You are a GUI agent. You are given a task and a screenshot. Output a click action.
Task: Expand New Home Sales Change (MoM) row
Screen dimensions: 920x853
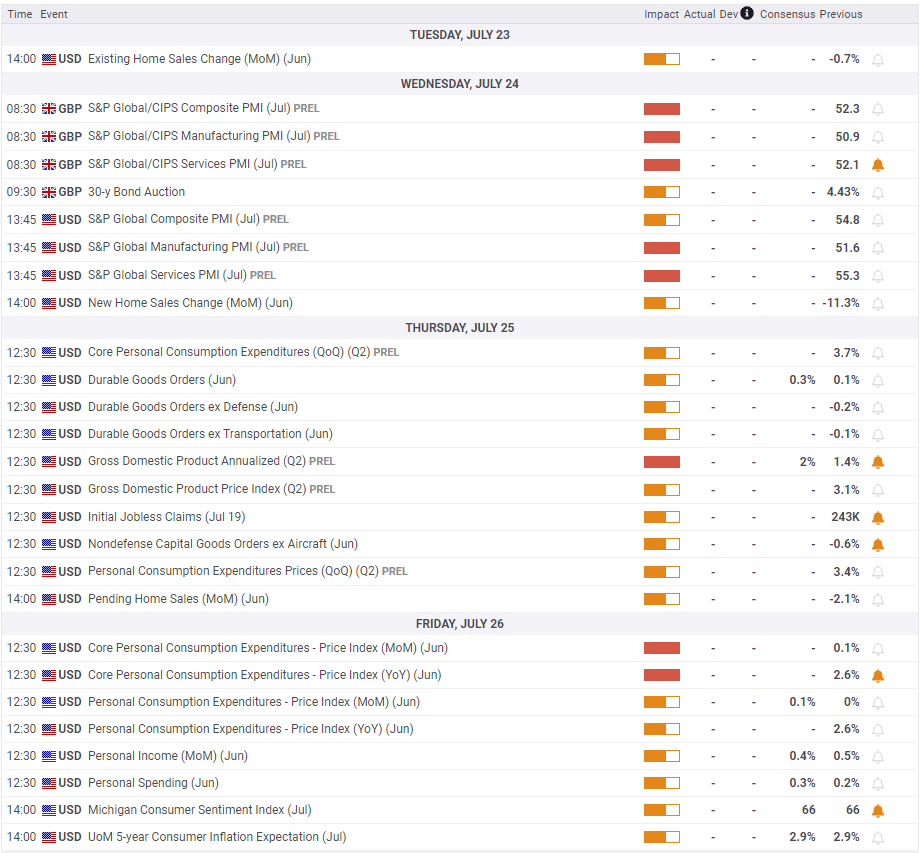coord(460,303)
